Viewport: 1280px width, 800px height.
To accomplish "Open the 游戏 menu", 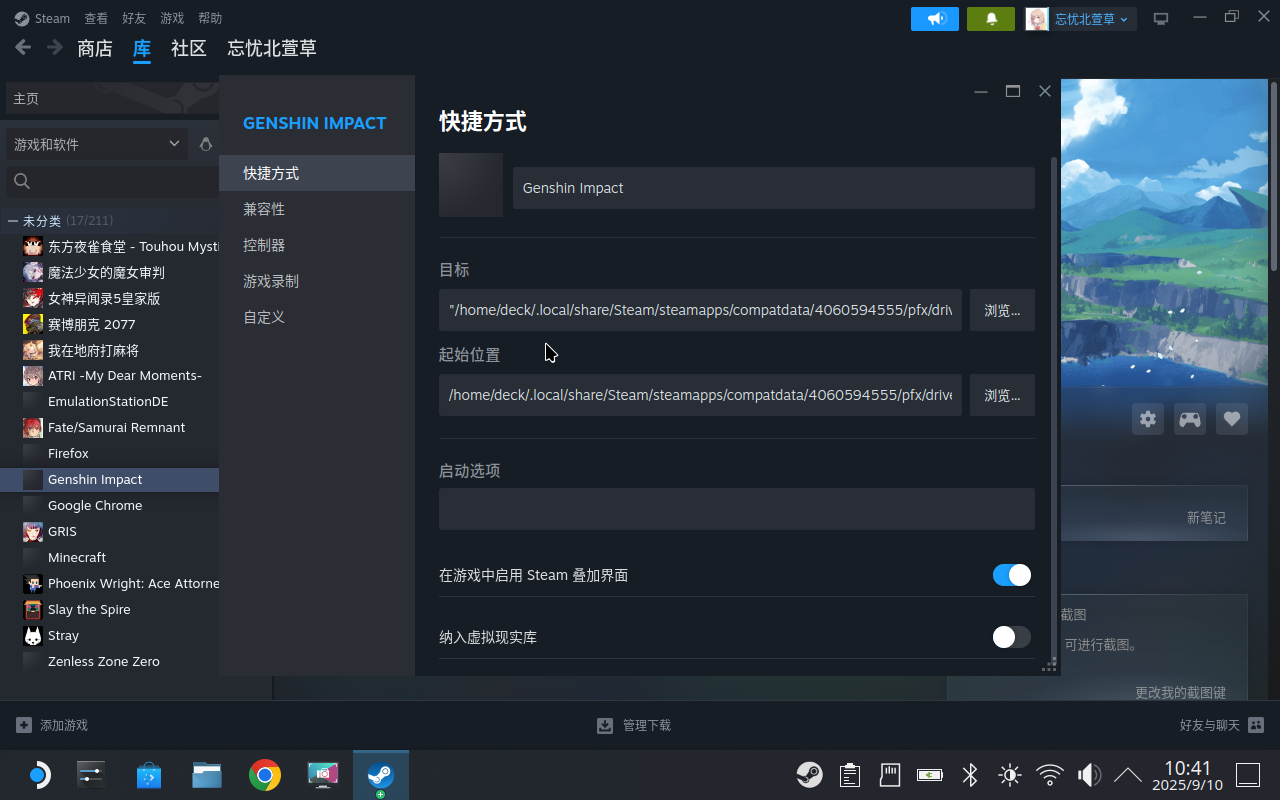I will point(172,18).
